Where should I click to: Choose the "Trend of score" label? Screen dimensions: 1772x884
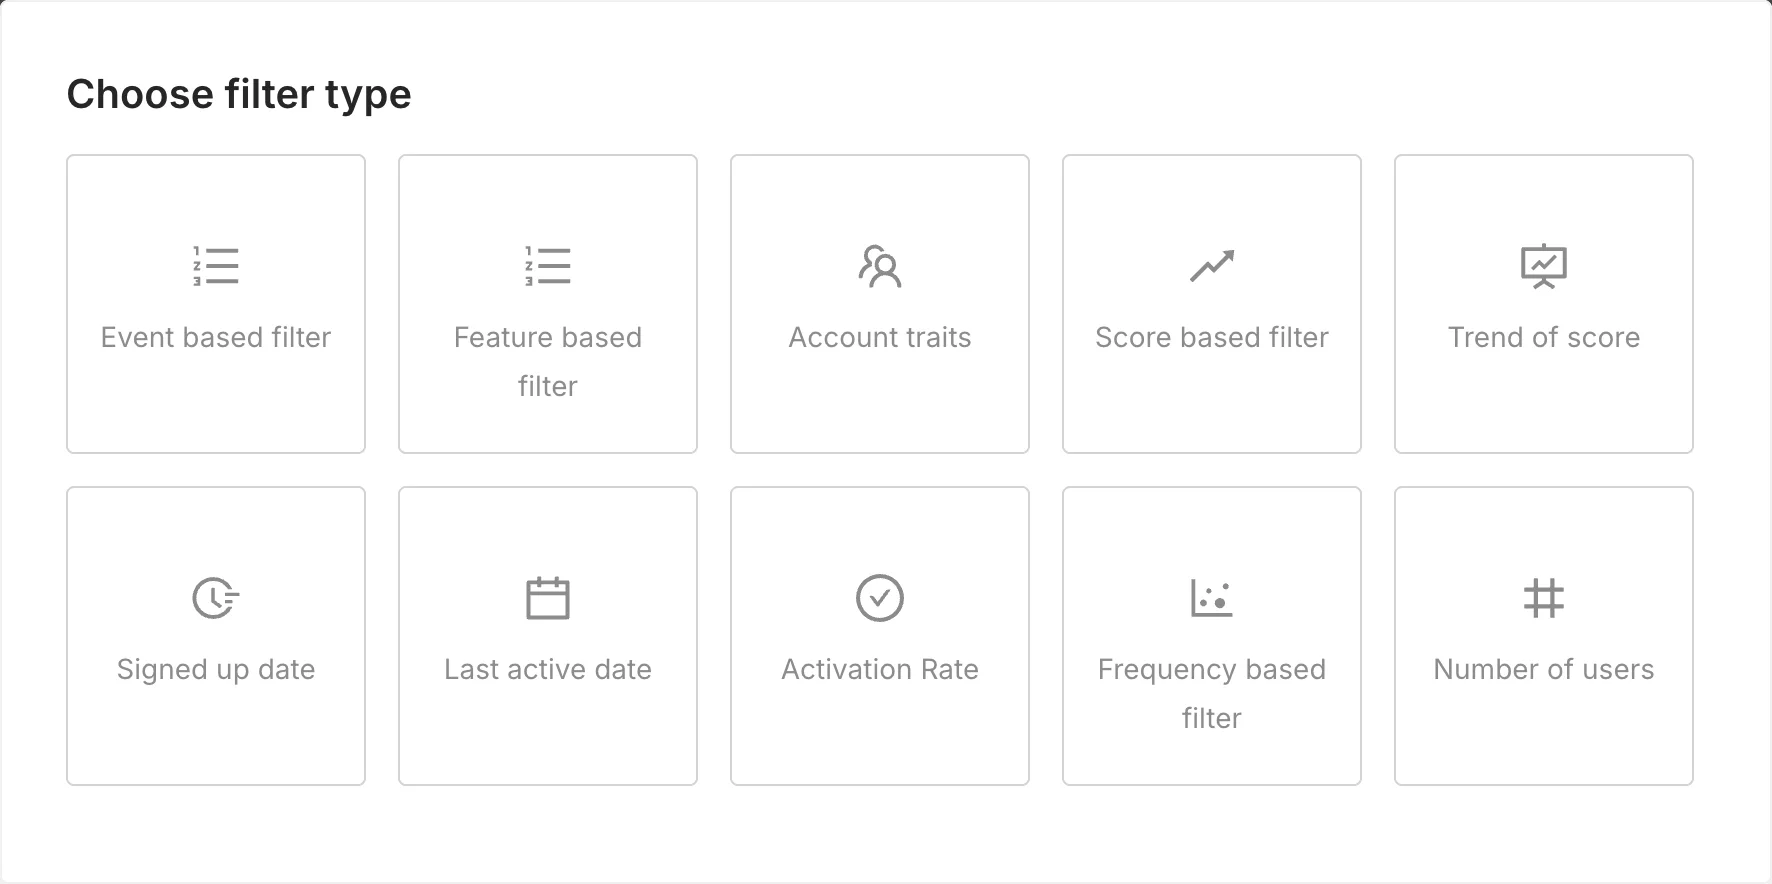tap(1544, 338)
